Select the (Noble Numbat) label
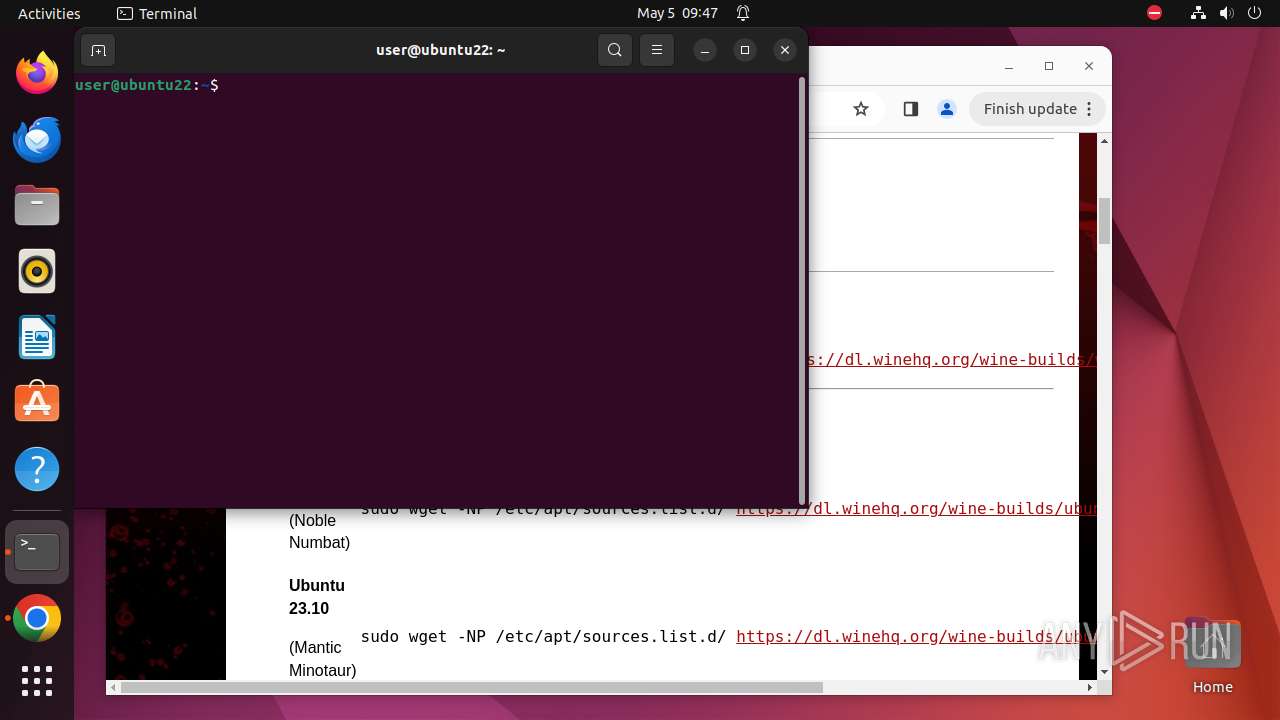Screen dimensions: 1280x720 [319, 532]
